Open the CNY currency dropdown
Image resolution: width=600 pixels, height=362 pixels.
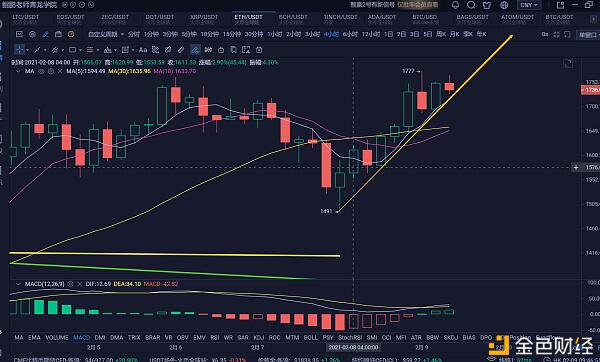pos(529,5)
